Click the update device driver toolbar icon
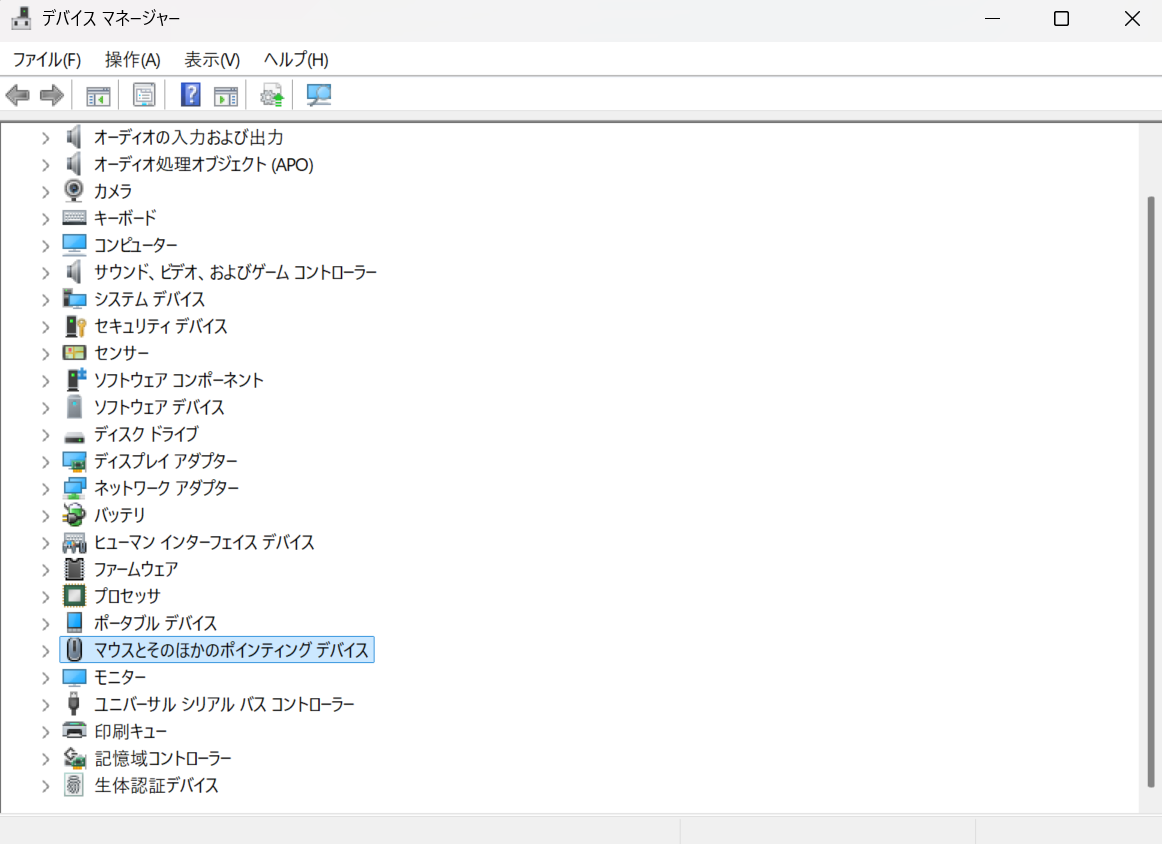The width and height of the screenshot is (1162, 844). tap(272, 95)
